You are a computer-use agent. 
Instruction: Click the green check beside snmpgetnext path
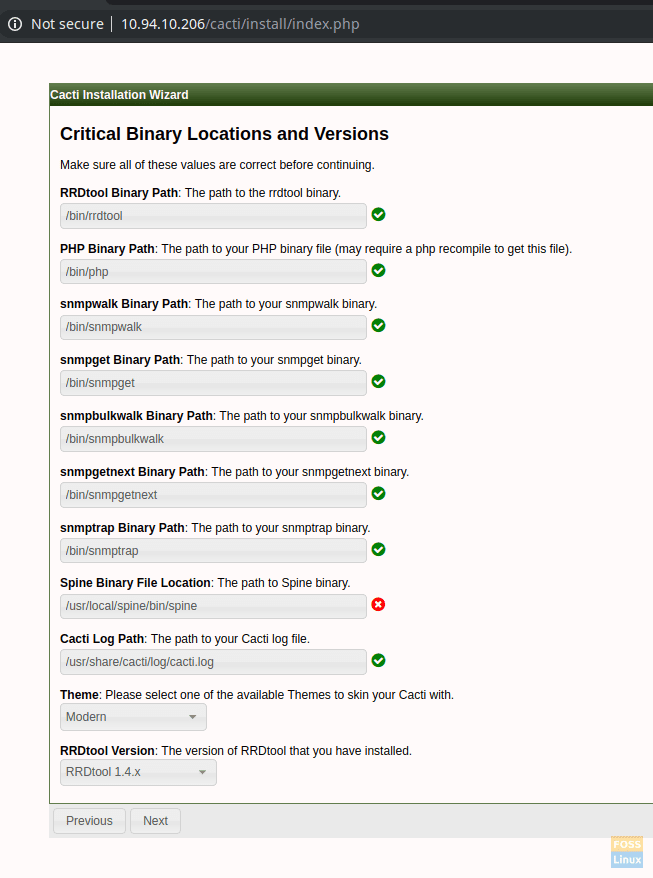tap(379, 493)
